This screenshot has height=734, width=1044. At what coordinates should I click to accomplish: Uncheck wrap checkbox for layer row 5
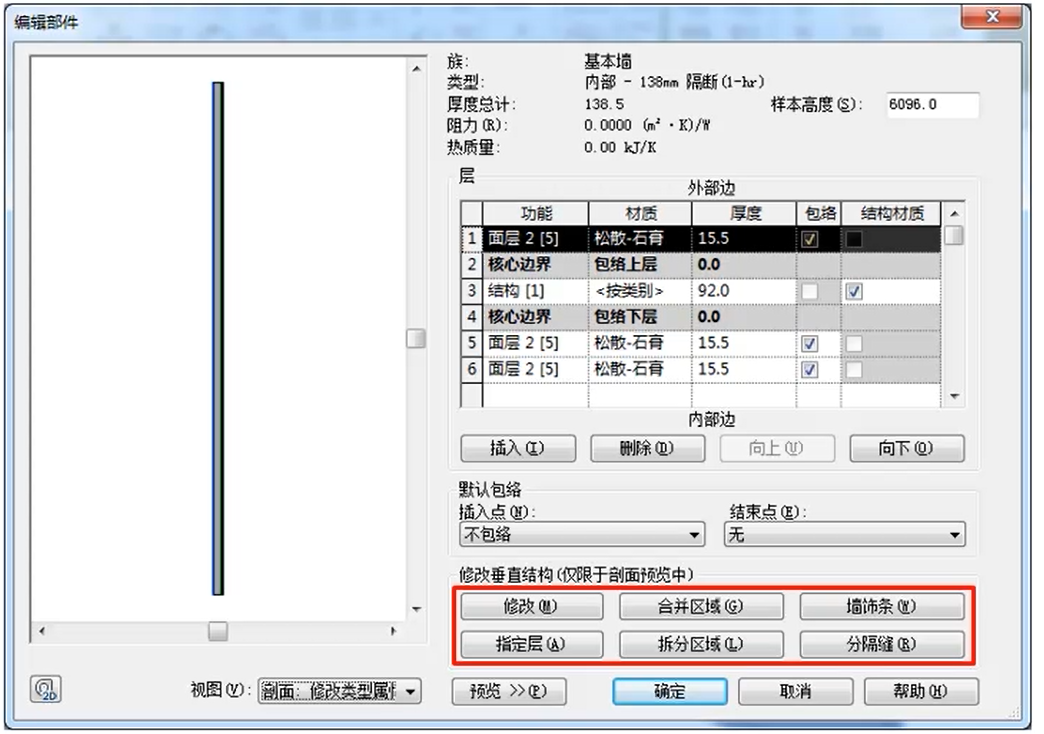coord(811,343)
